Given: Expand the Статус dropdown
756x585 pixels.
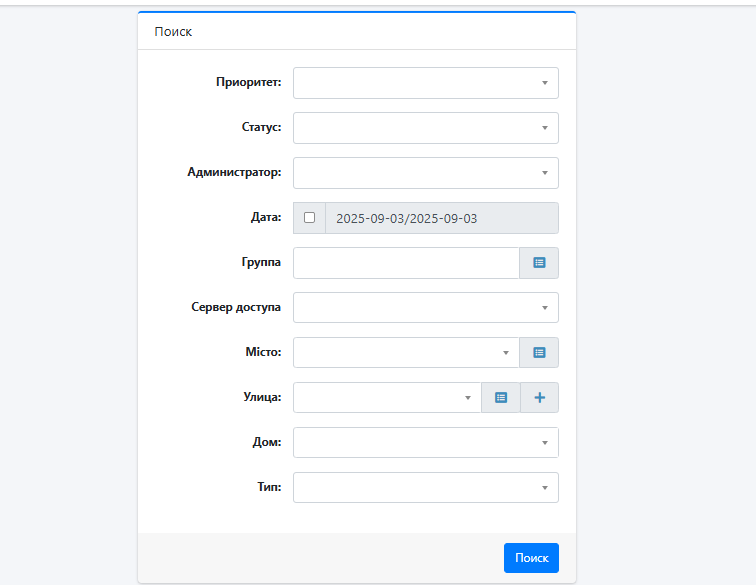Looking at the screenshot, I should point(426,128).
